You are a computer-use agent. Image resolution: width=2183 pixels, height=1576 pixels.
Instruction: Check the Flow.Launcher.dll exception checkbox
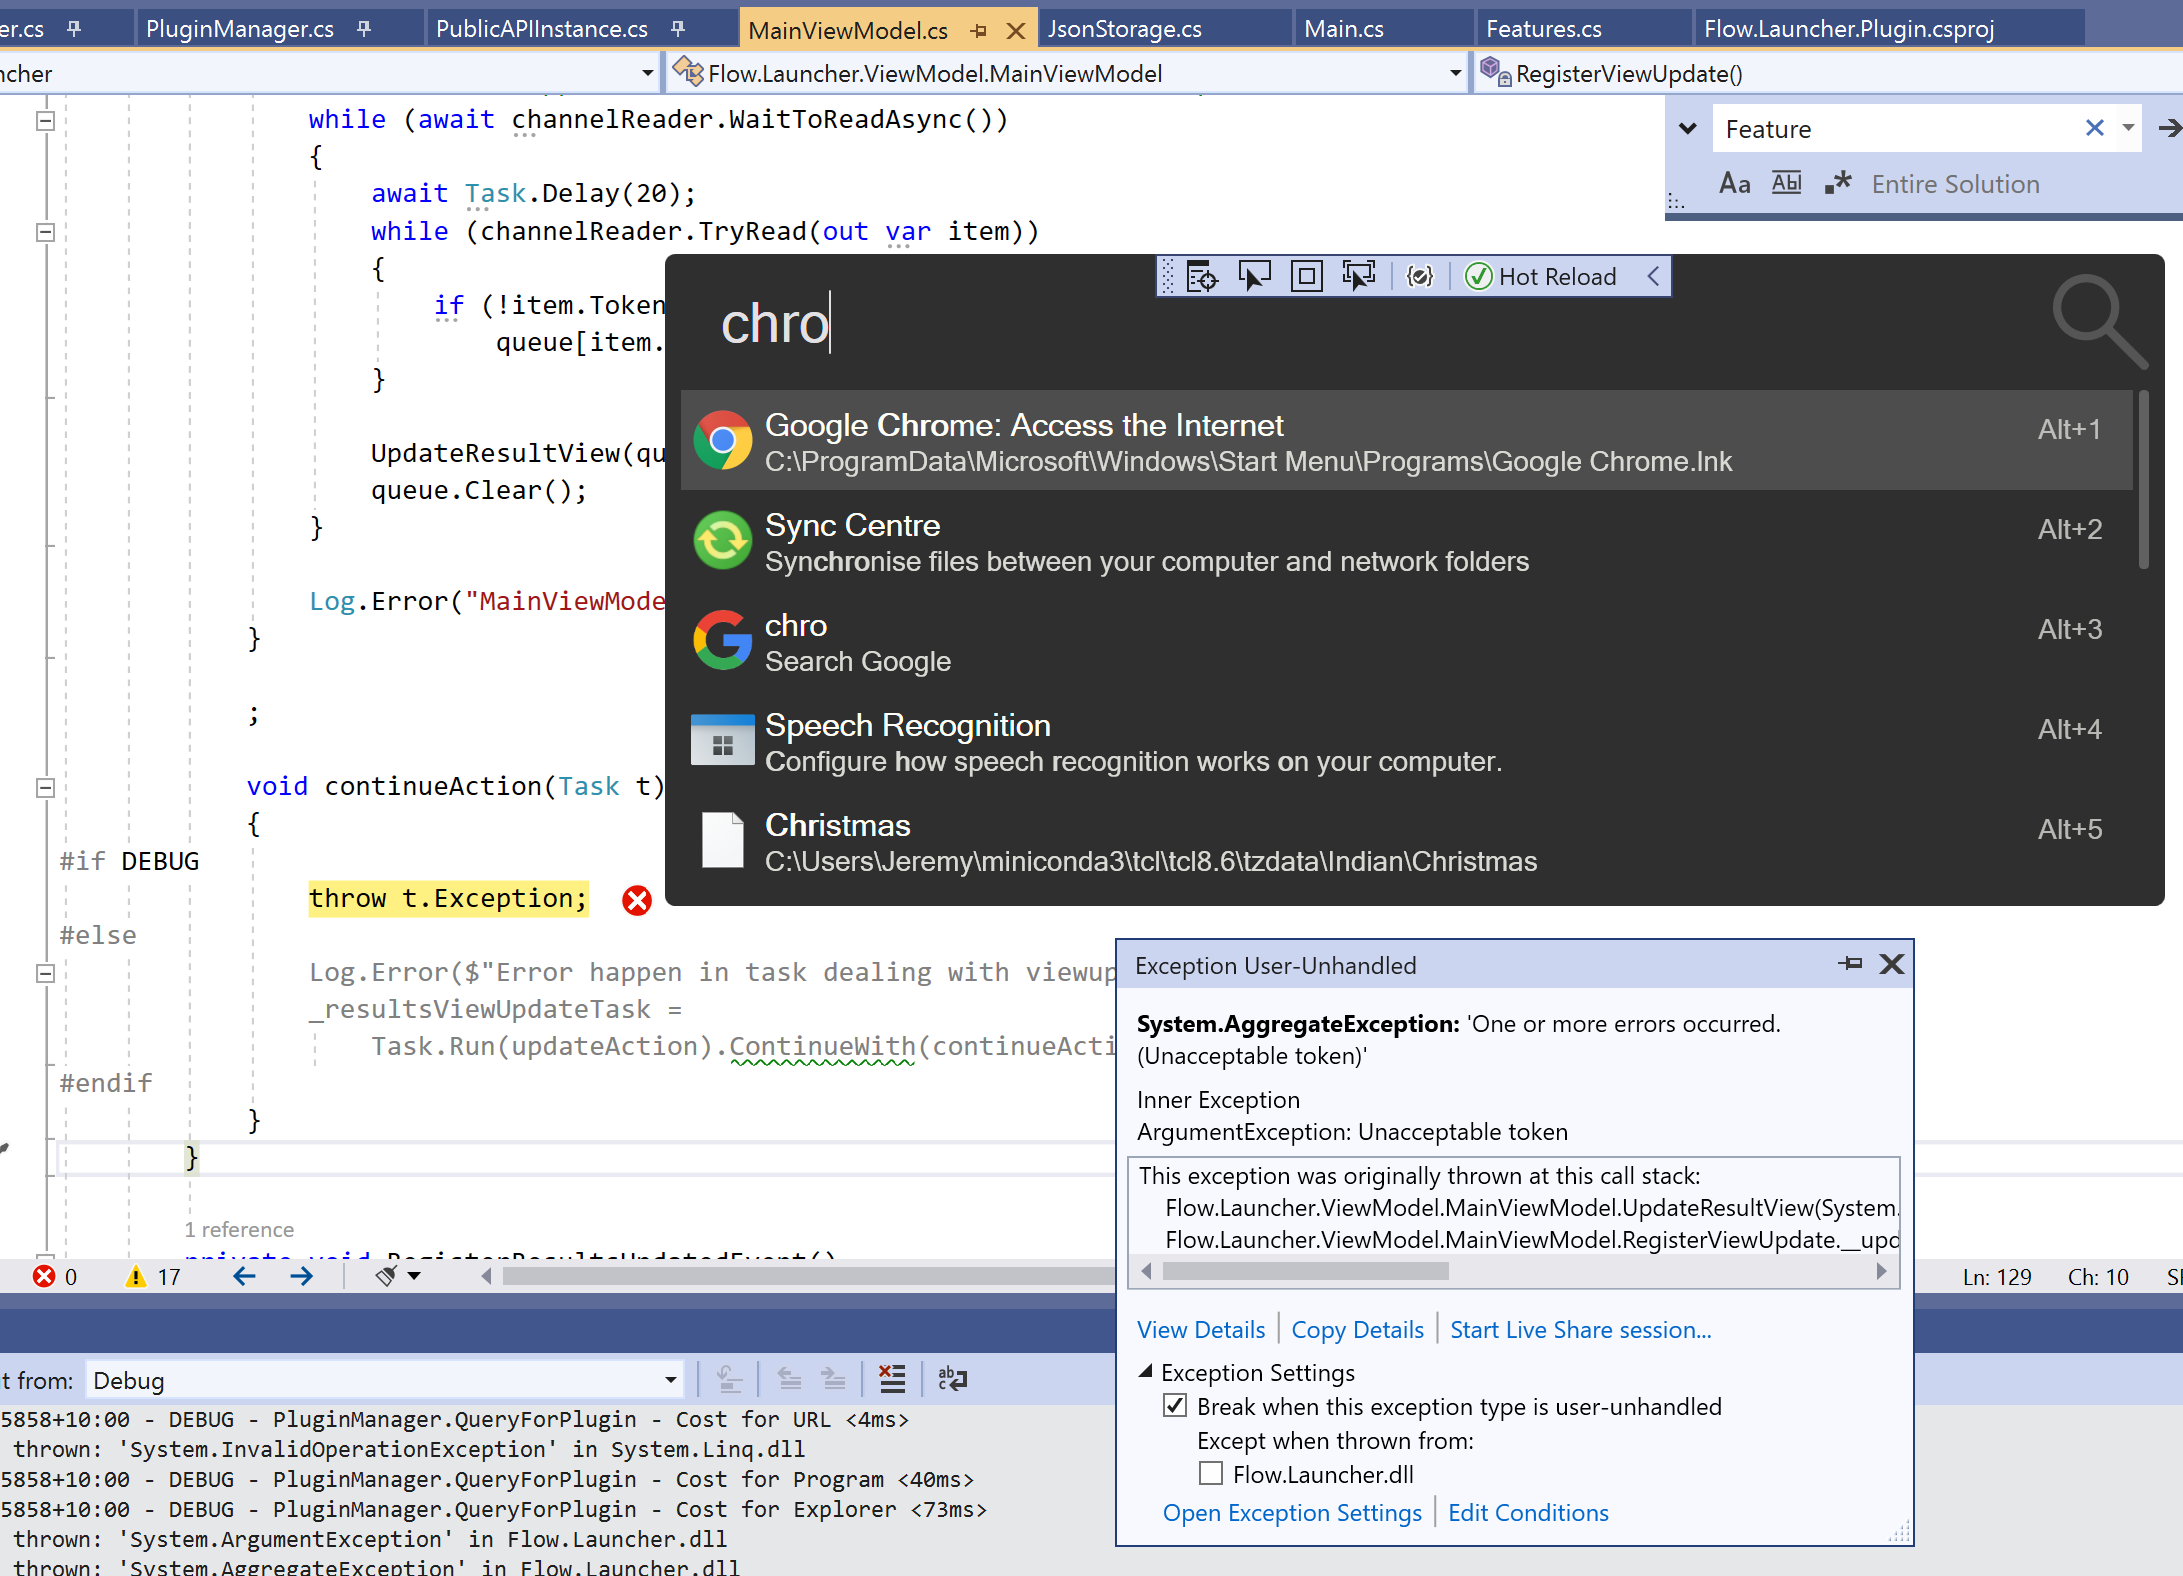(1210, 1474)
